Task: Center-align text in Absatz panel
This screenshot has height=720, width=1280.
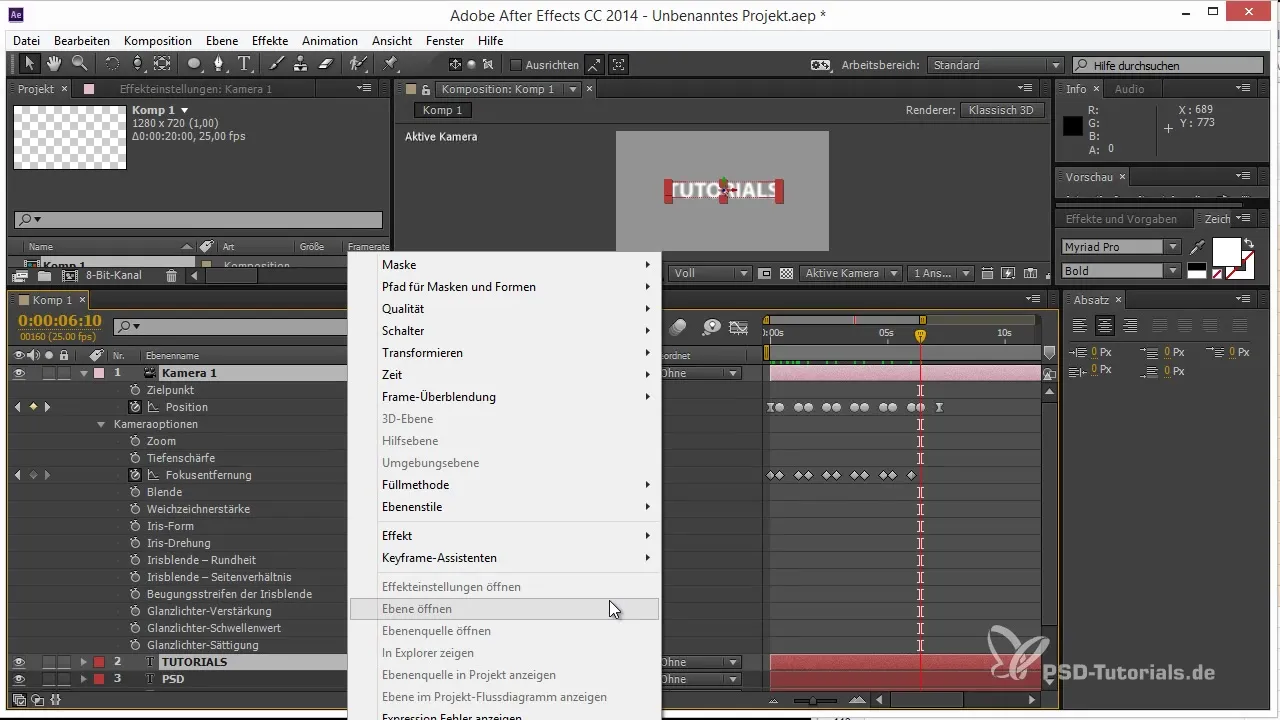Action: pyautogui.click(x=1104, y=326)
